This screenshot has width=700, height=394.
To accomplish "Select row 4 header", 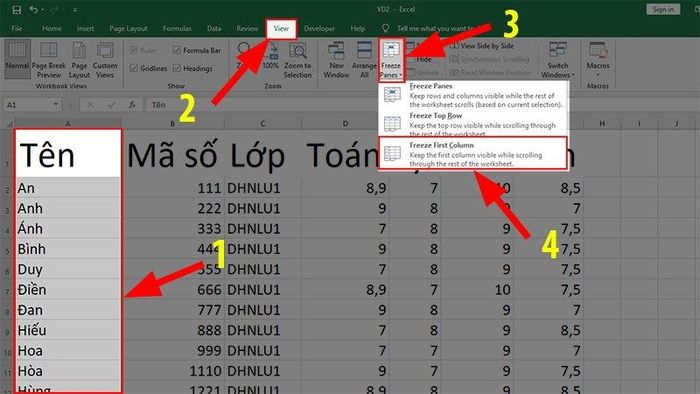I will coord(8,230).
